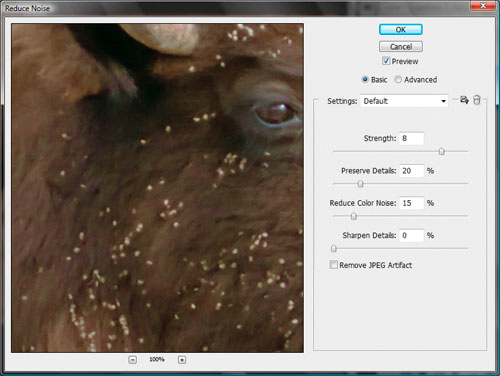Enable Remove JPEG Artifact checkbox
Image resolution: width=500 pixels, height=376 pixels.
[x=333, y=265]
